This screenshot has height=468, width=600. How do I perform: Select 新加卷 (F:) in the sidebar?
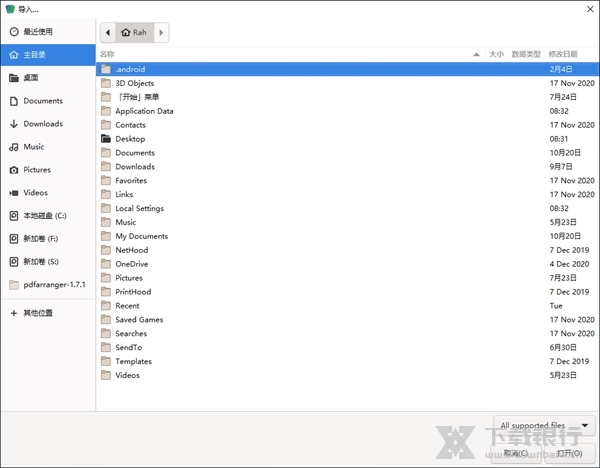click(x=42, y=239)
